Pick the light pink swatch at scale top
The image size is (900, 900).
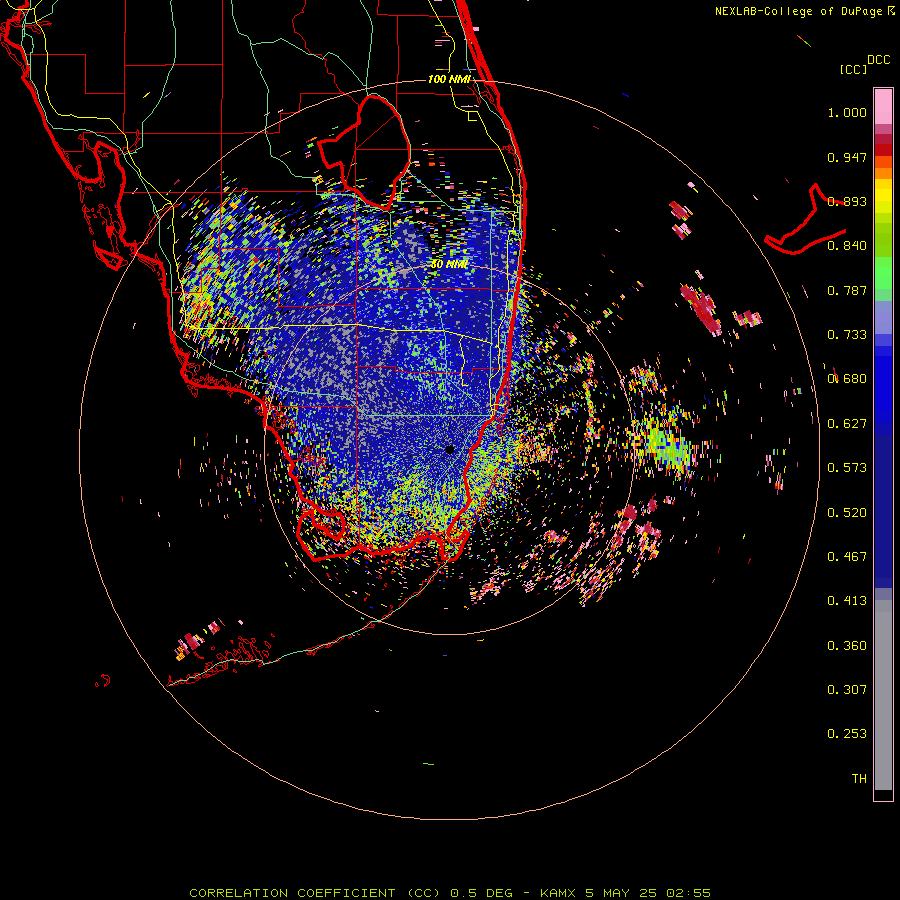pyautogui.click(x=883, y=107)
